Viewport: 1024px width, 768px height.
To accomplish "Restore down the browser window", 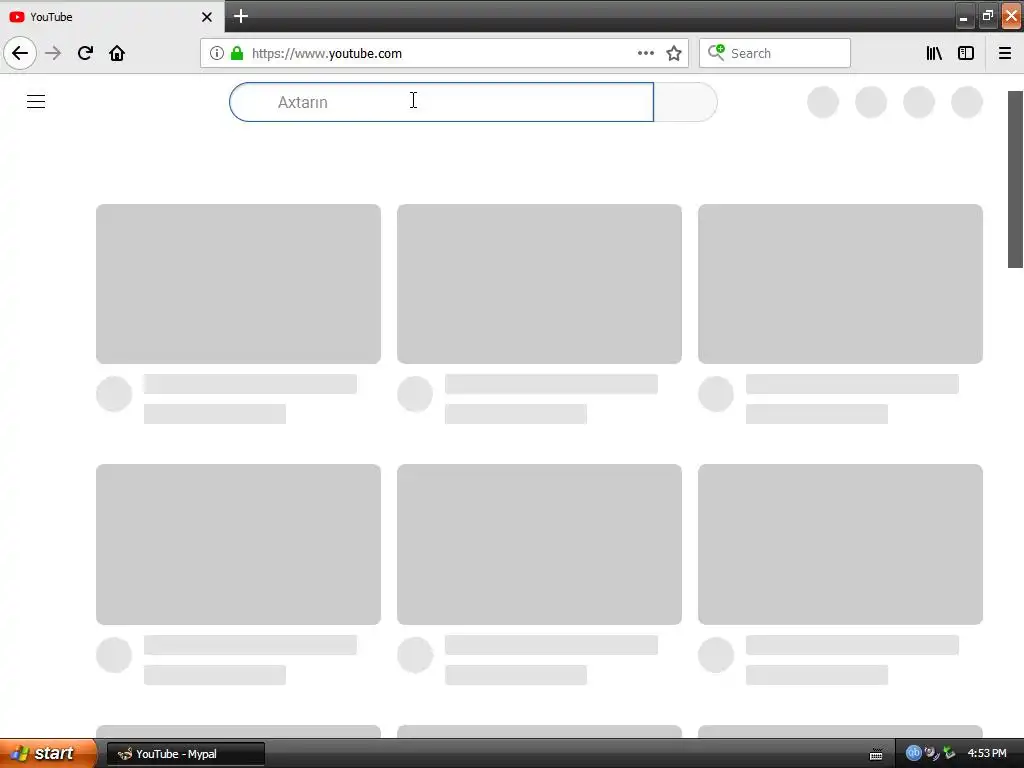I will click(987, 16).
